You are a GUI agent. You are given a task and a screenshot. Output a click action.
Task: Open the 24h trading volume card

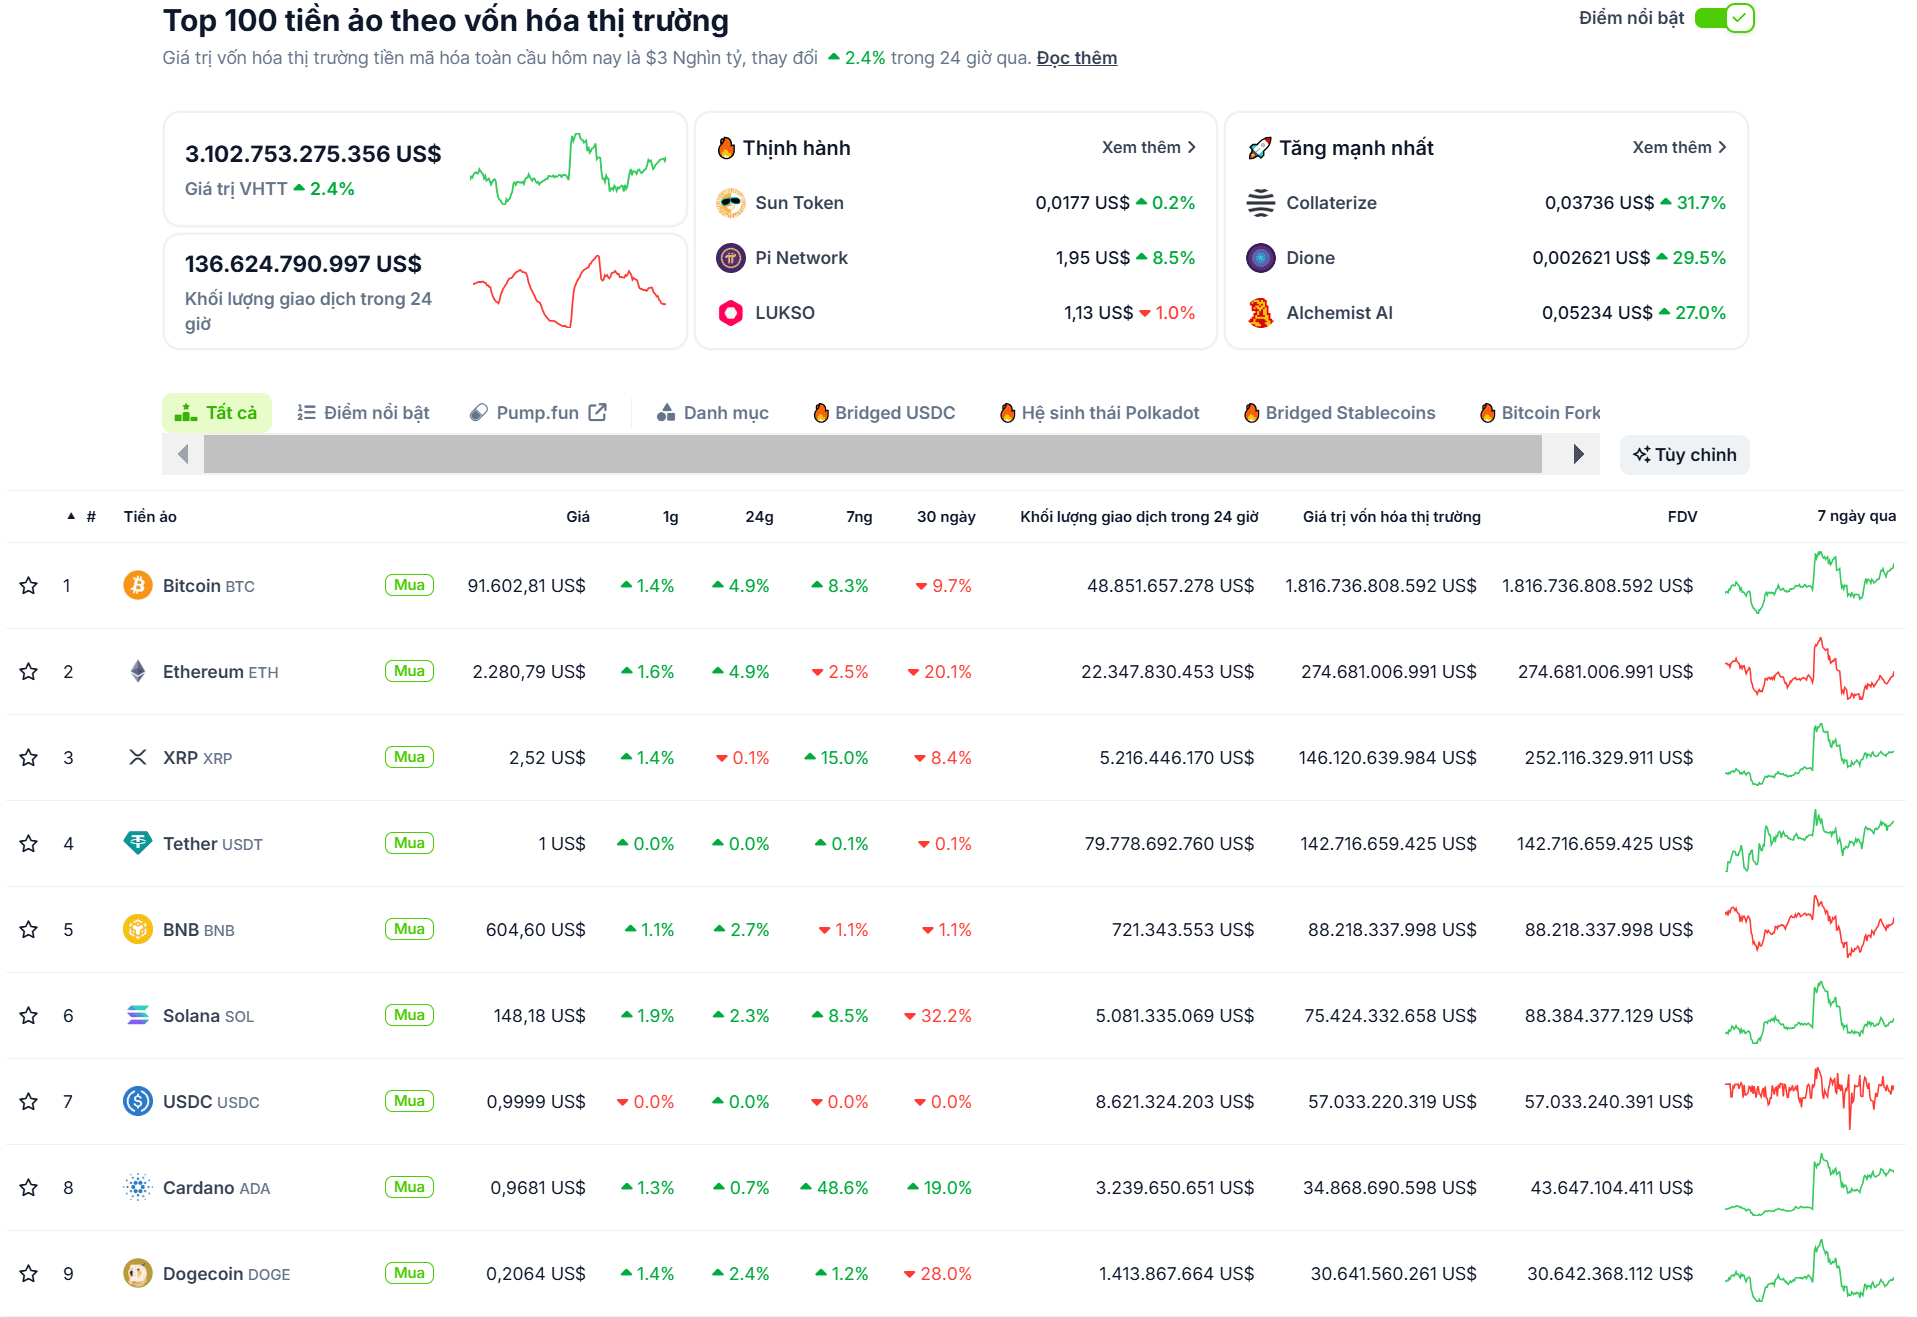coord(425,291)
